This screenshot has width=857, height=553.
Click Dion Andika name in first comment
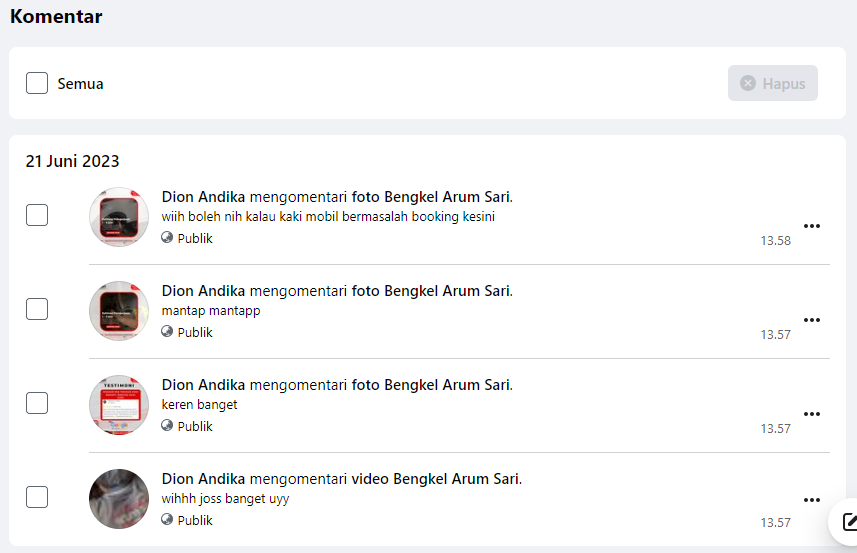point(203,197)
